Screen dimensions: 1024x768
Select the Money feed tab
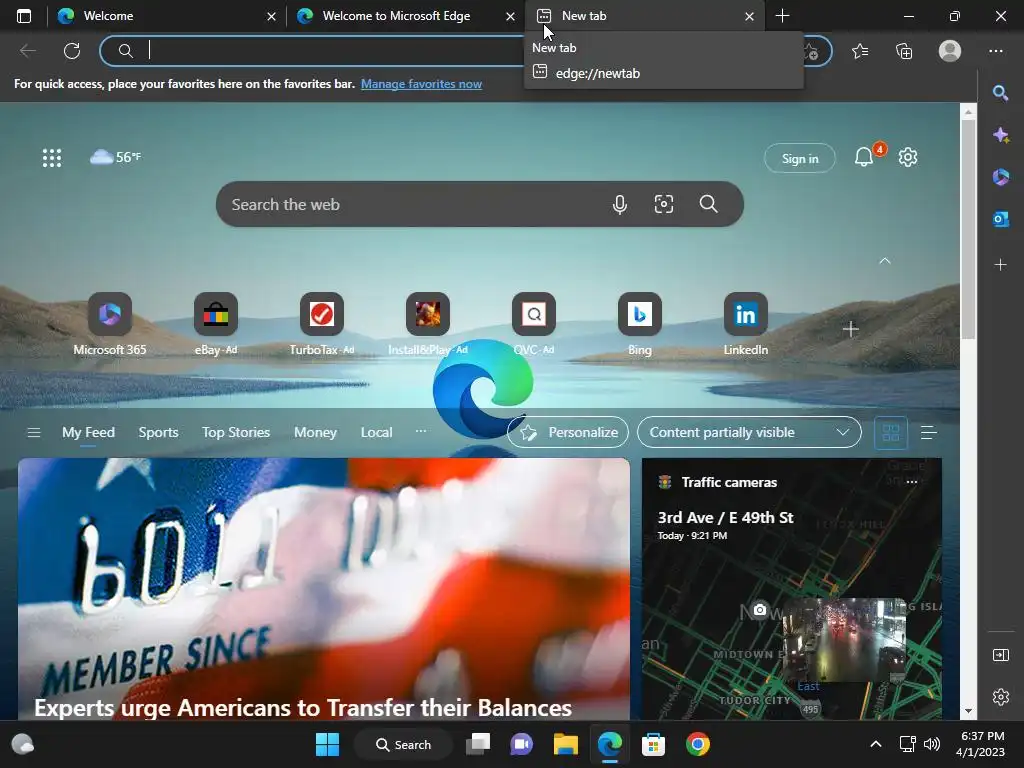point(315,432)
